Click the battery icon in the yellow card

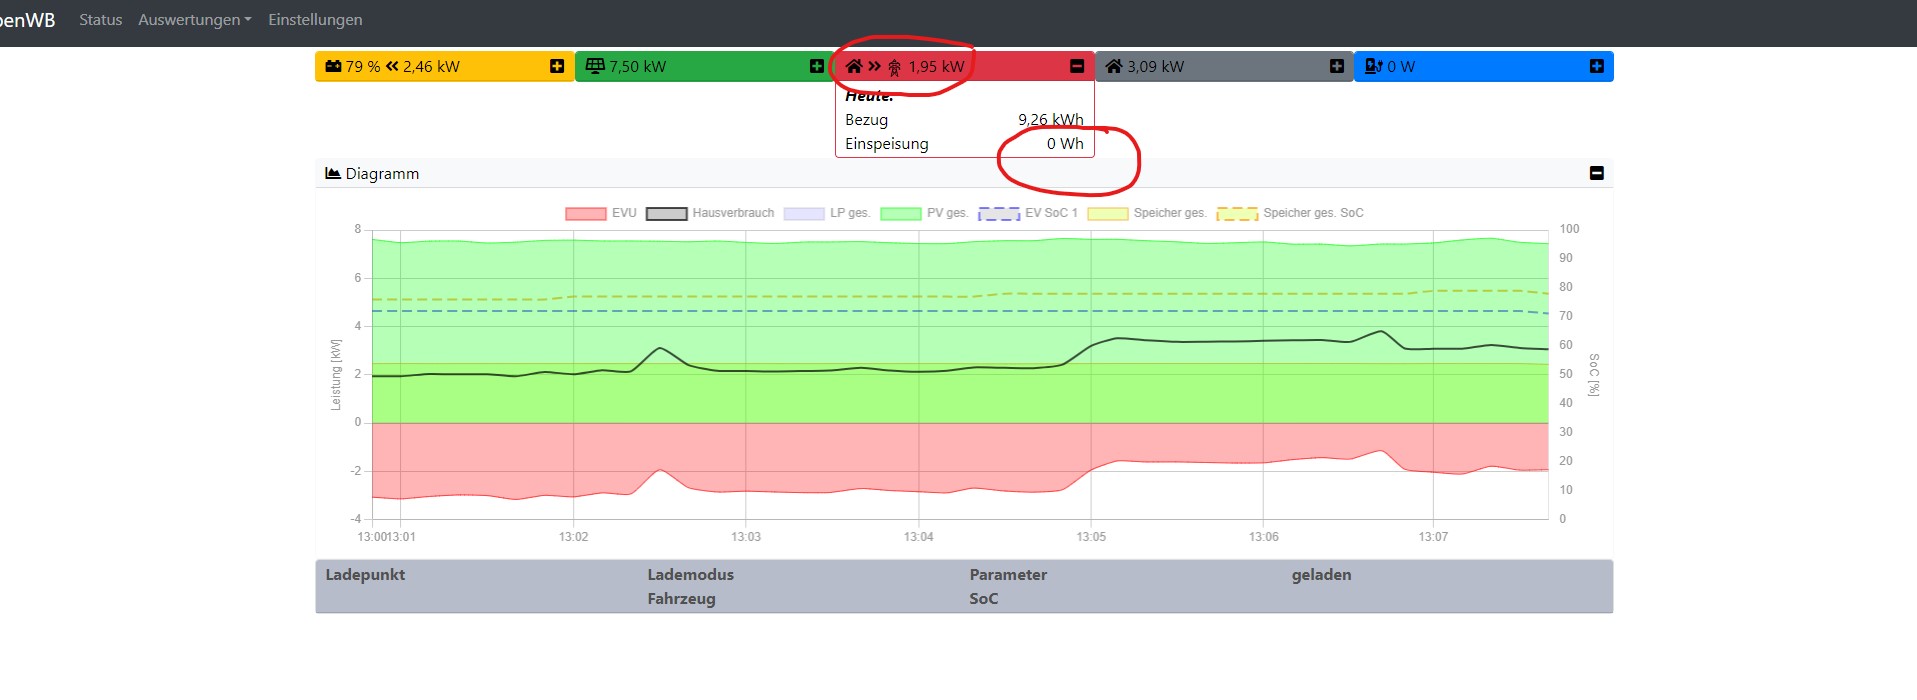[x=333, y=66]
